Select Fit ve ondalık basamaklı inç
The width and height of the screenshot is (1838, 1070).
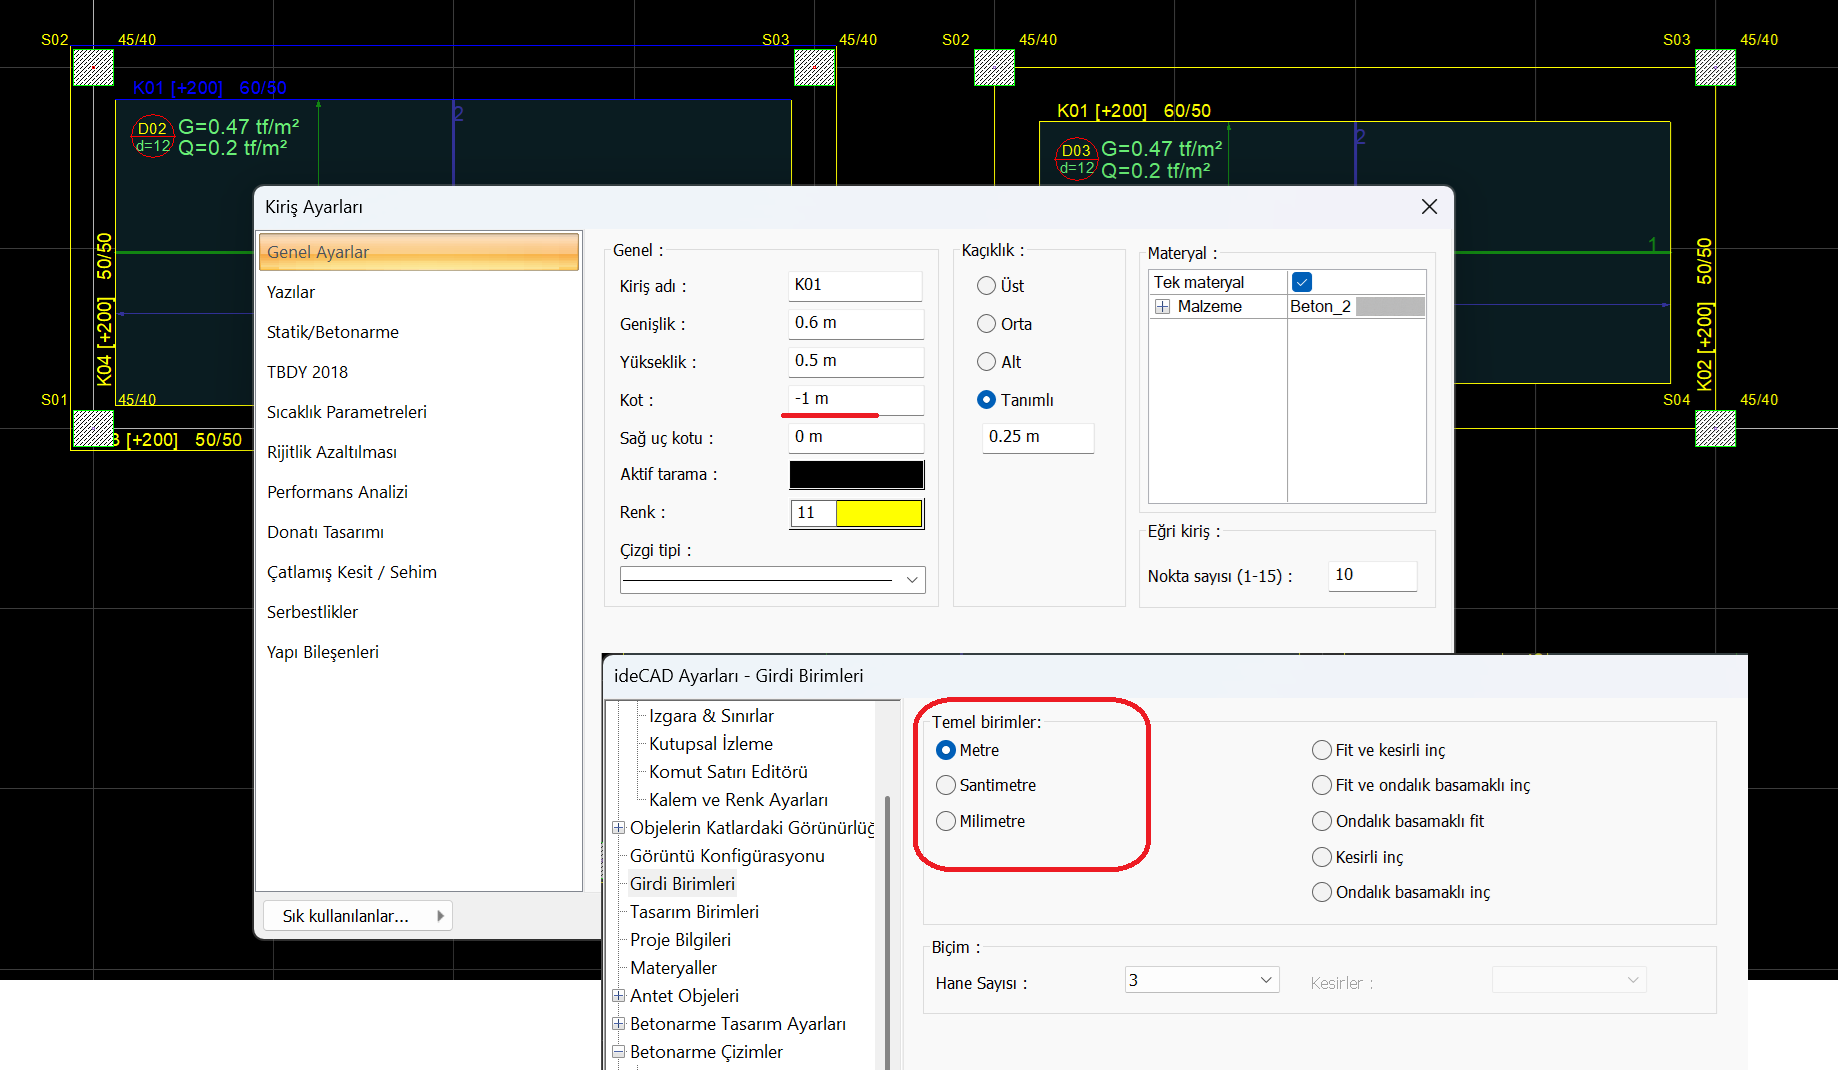pos(1322,785)
